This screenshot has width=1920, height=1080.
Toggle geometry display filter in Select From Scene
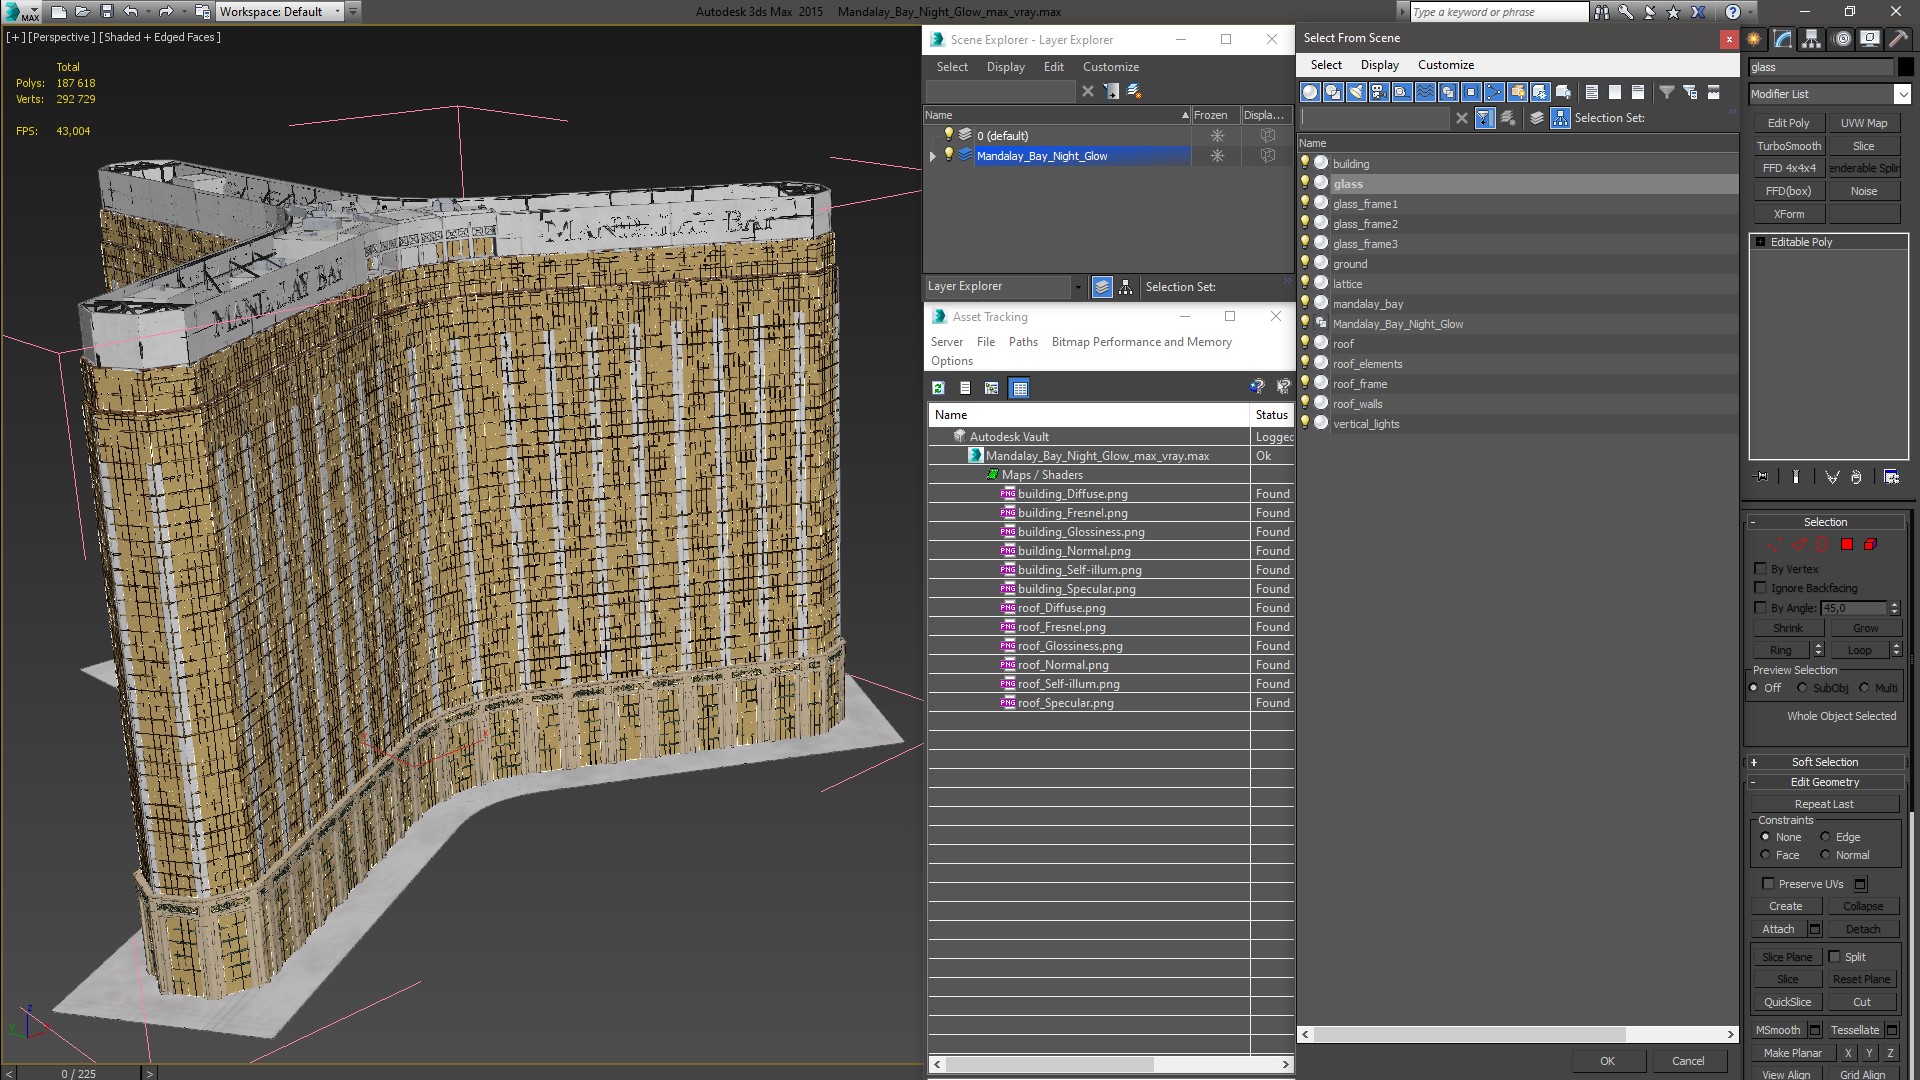(x=1310, y=92)
